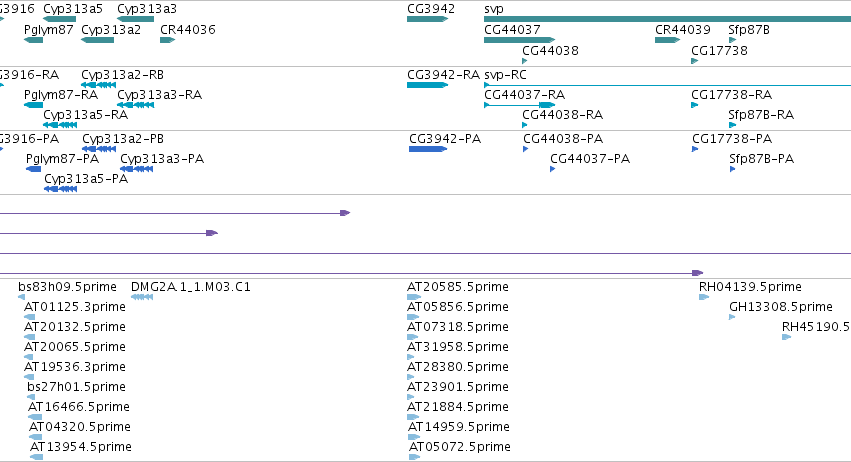The width and height of the screenshot is (851, 462).
Task: Select the CG3942 gene glyph
Action: tap(428, 20)
